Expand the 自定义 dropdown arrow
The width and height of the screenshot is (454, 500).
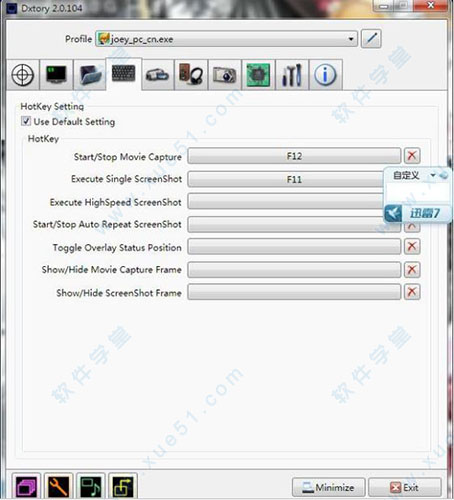(433, 175)
